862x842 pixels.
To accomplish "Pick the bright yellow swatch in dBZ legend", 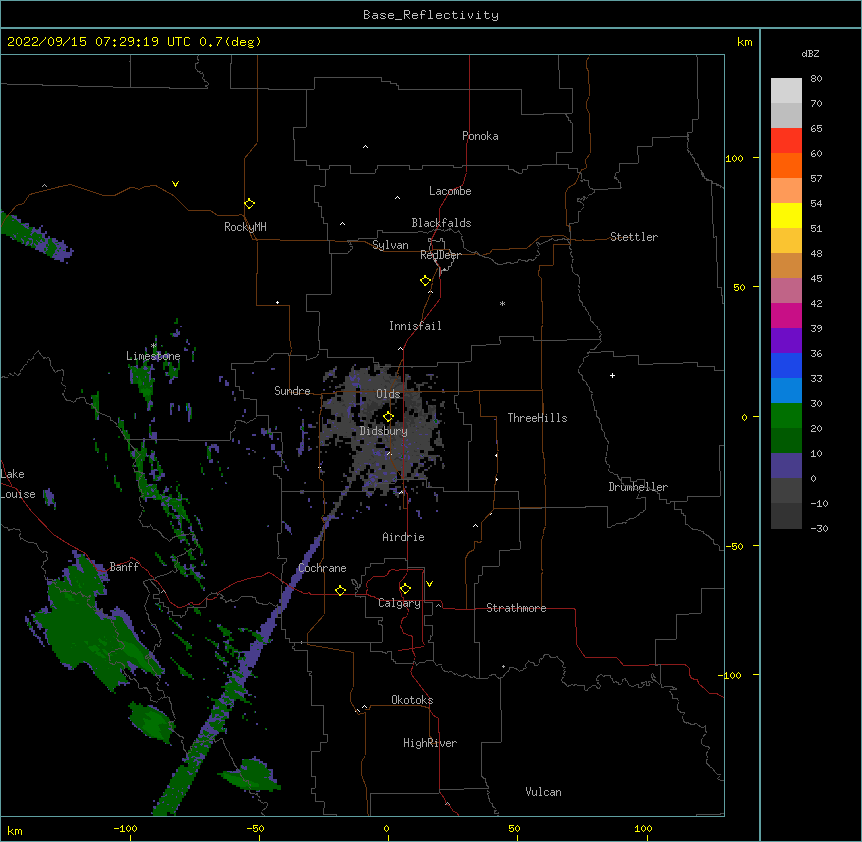I will pos(786,215).
